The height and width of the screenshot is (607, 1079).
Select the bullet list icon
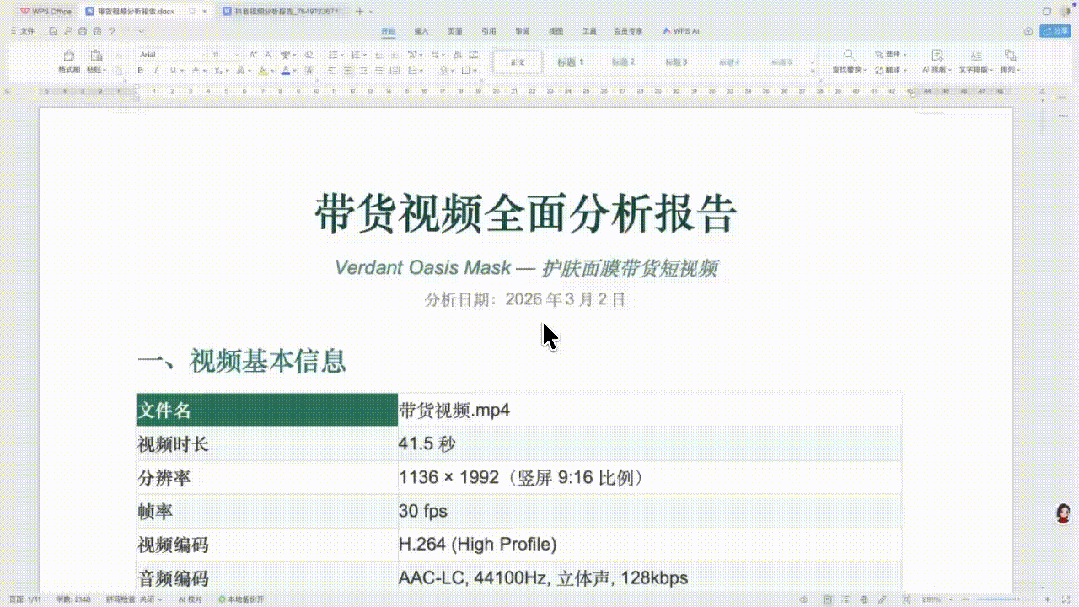click(334, 54)
